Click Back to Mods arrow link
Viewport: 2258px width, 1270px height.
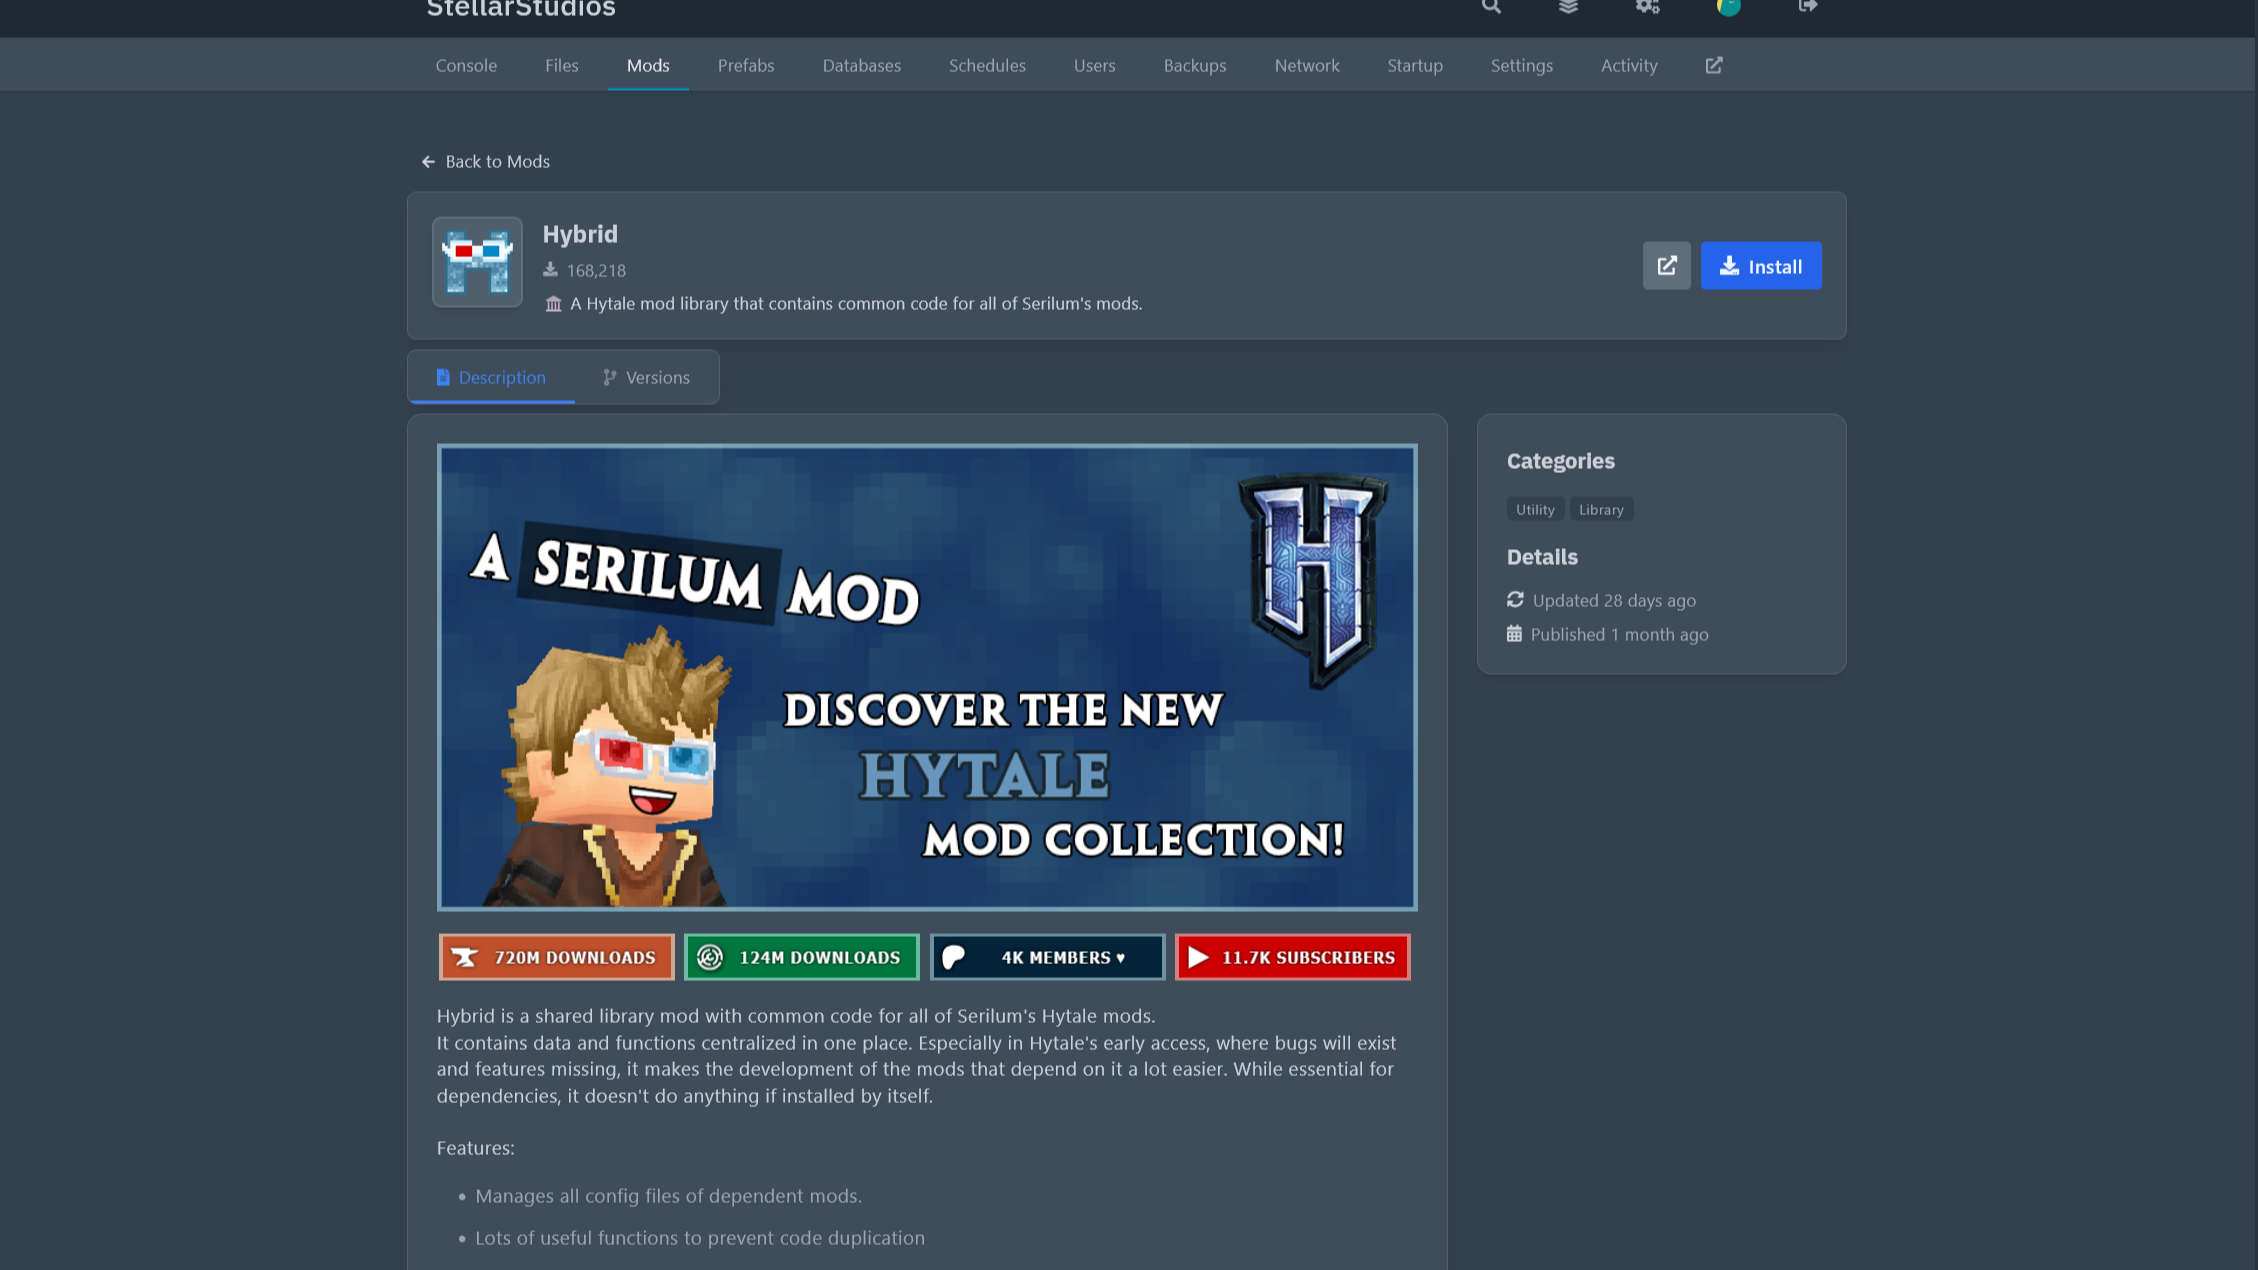pos(485,162)
